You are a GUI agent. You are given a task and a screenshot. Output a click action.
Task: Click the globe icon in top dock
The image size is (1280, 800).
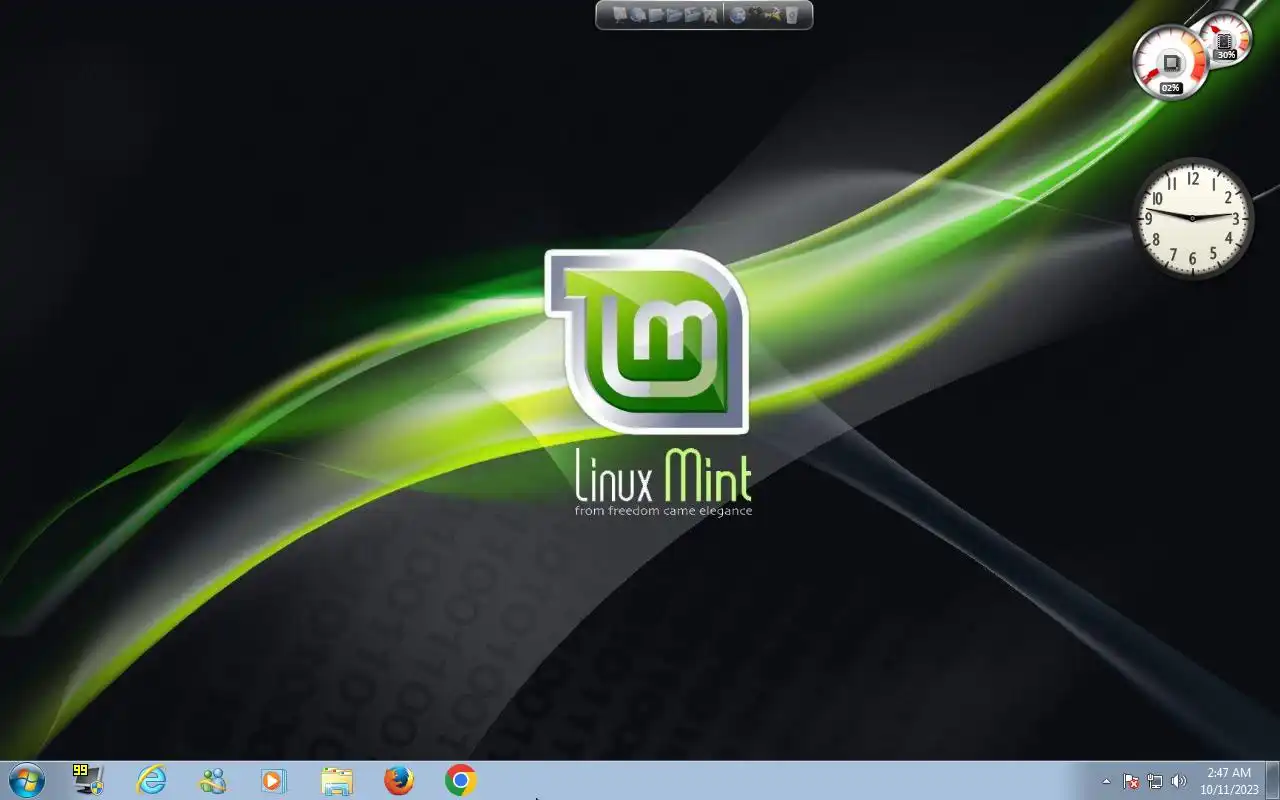pos(738,15)
